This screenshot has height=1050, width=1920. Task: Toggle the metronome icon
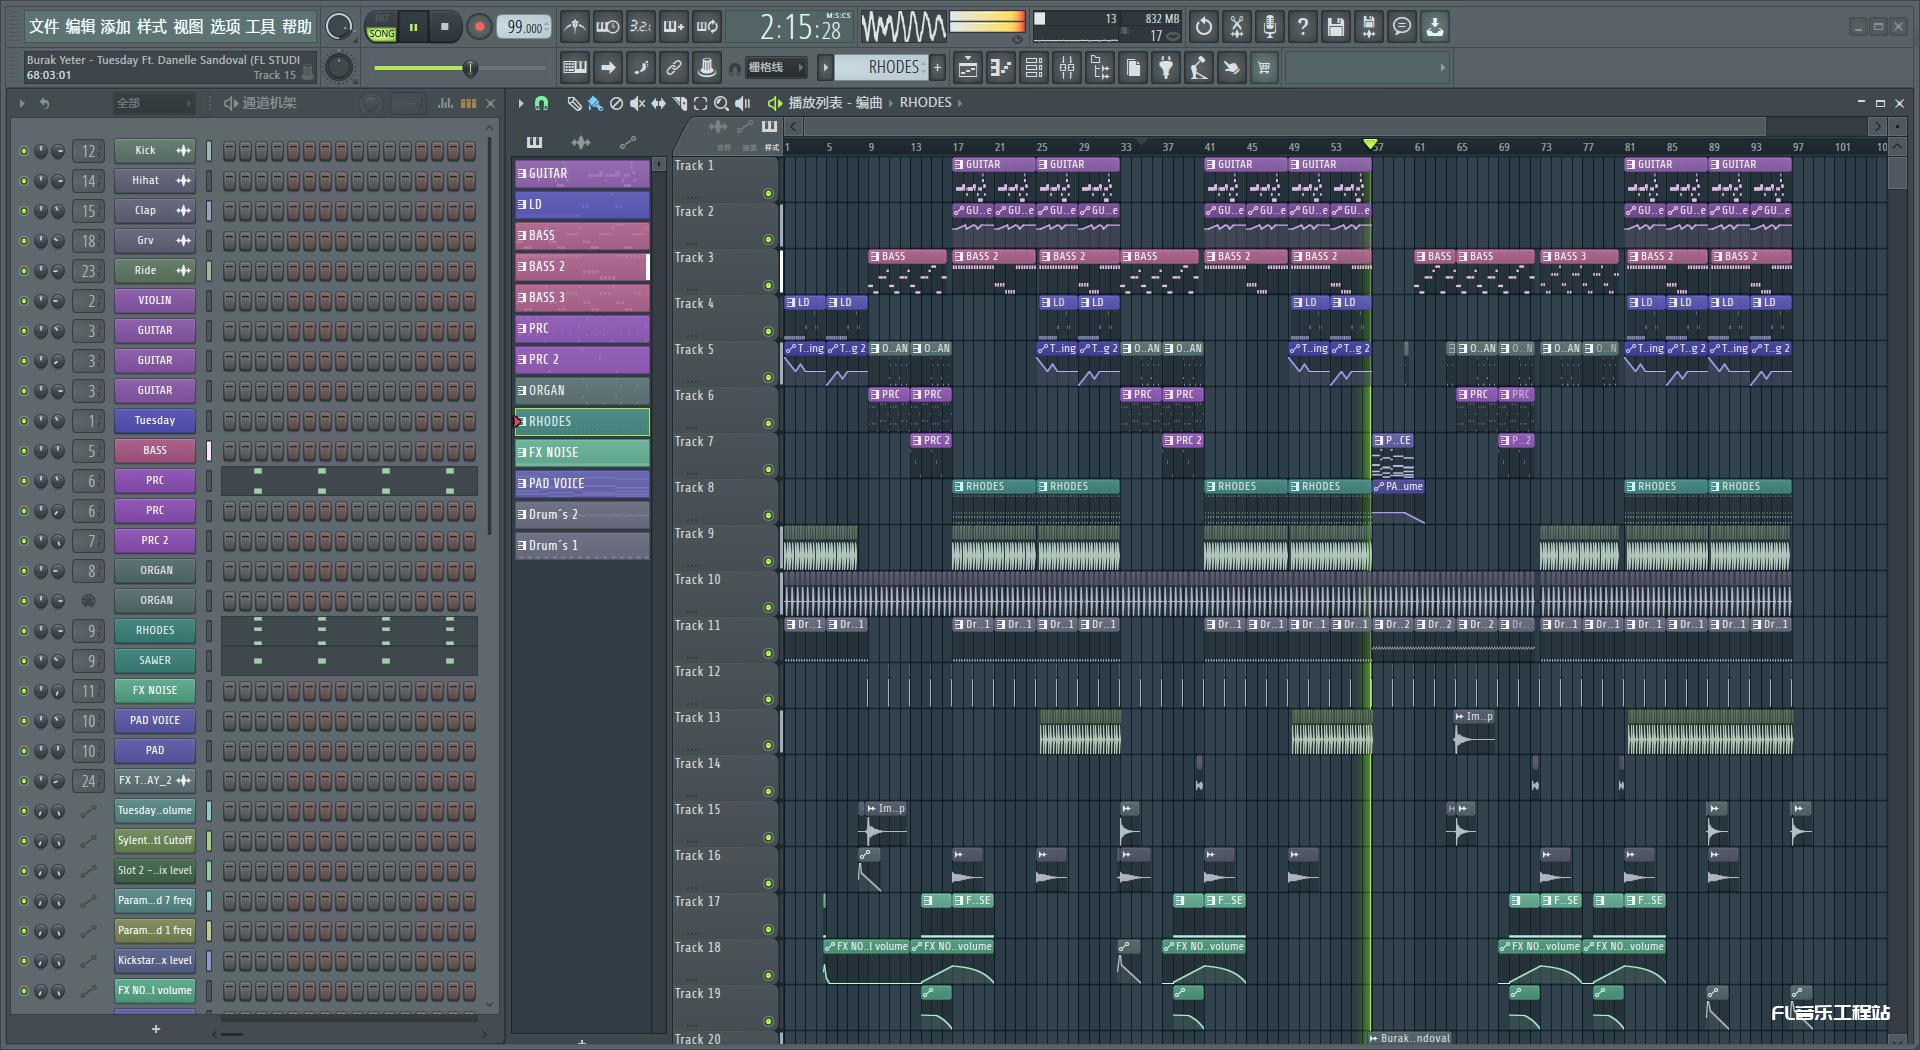pos(574,27)
